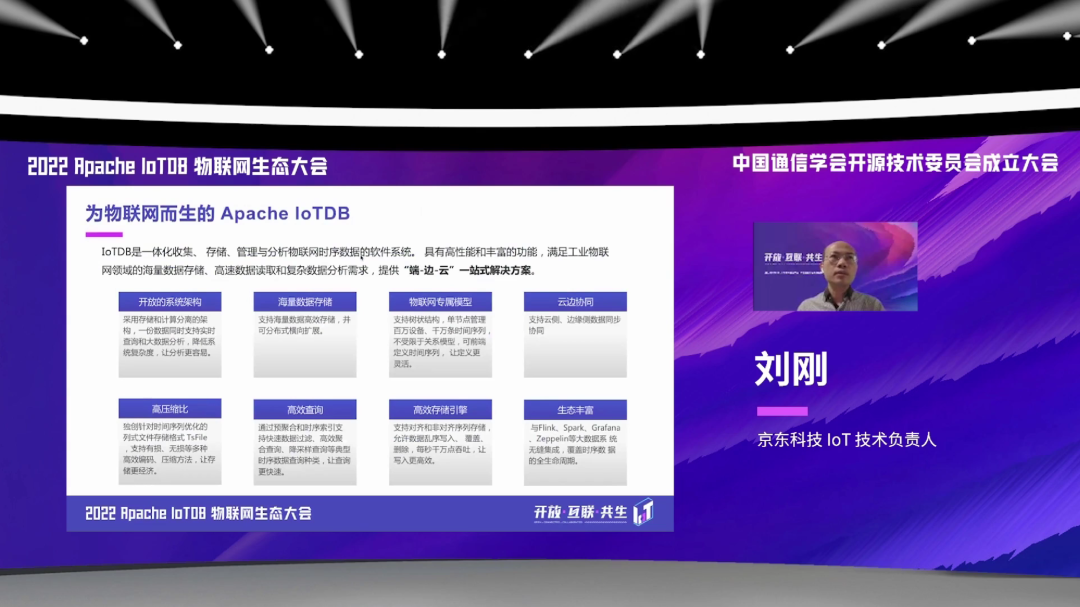
Task: Click the speaker video thumbnail of 刘刚
Action: tap(835, 266)
